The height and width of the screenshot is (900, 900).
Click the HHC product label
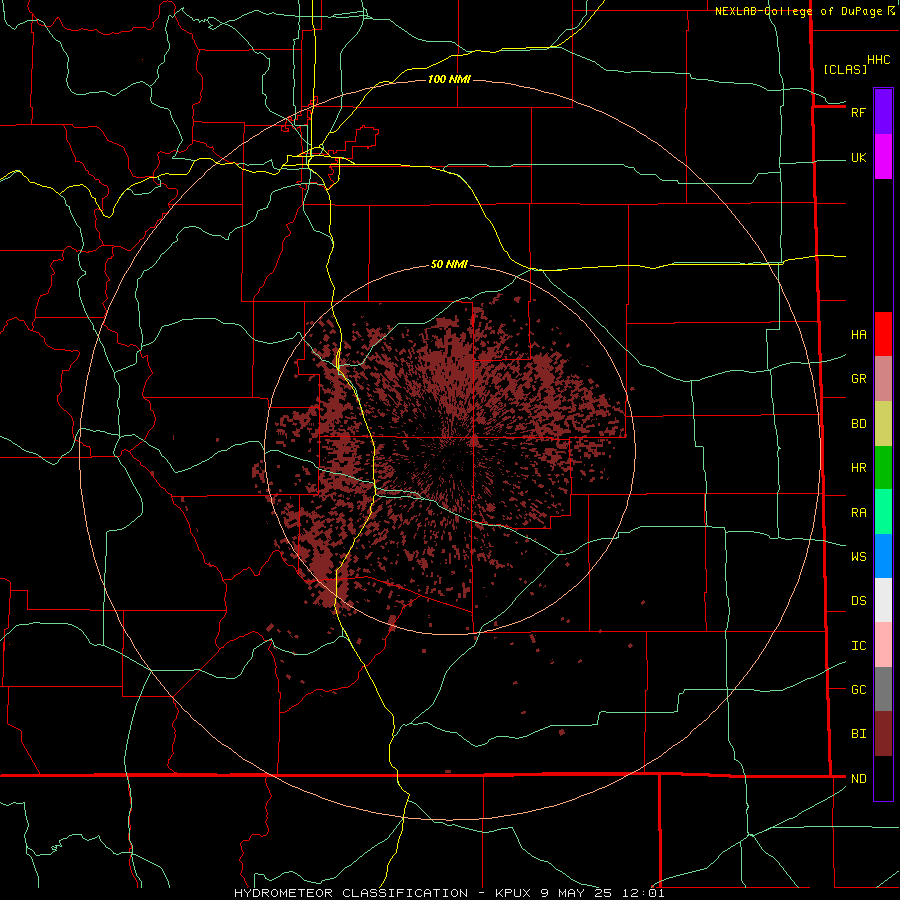pos(879,60)
